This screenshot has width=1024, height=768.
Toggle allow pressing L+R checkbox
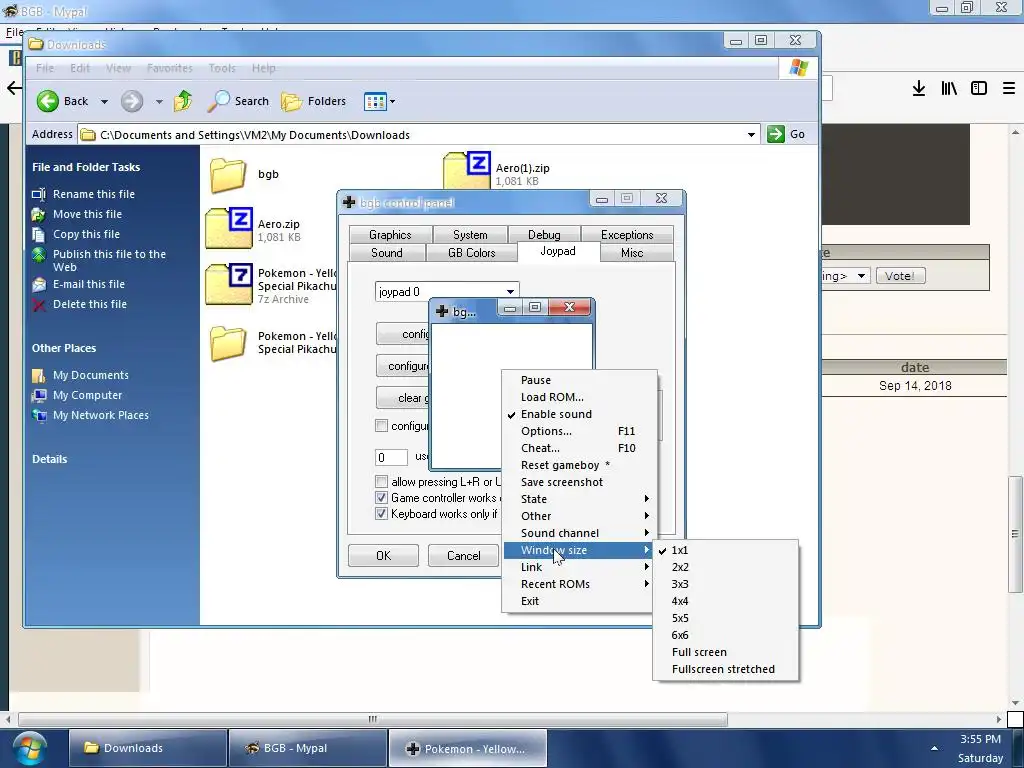click(x=381, y=482)
